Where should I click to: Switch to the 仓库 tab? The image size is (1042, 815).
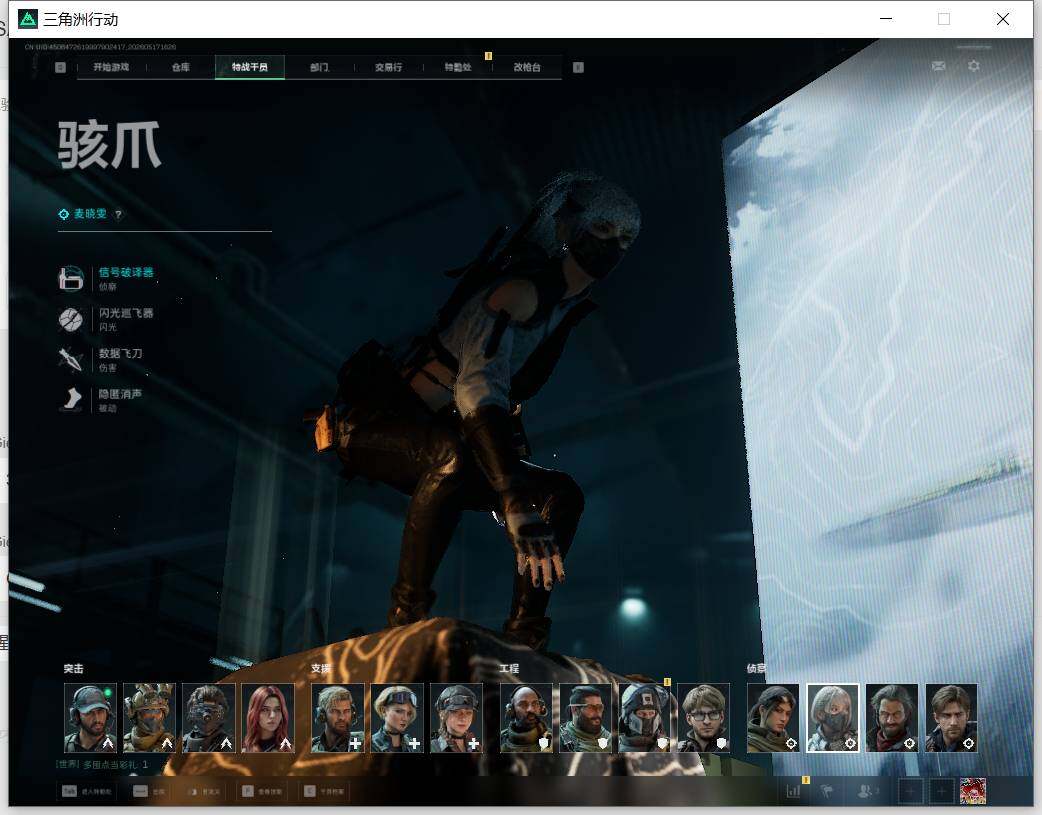pos(181,67)
